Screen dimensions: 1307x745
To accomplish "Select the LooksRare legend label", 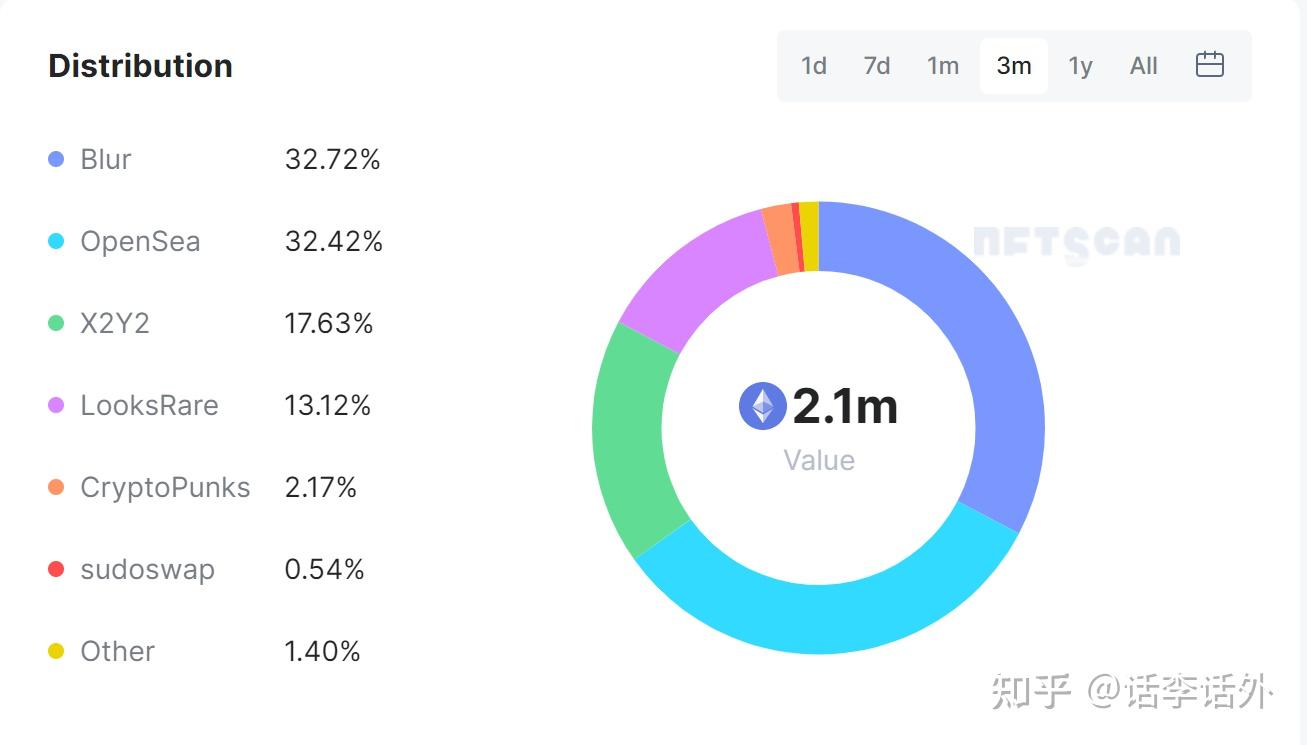I will point(149,405).
